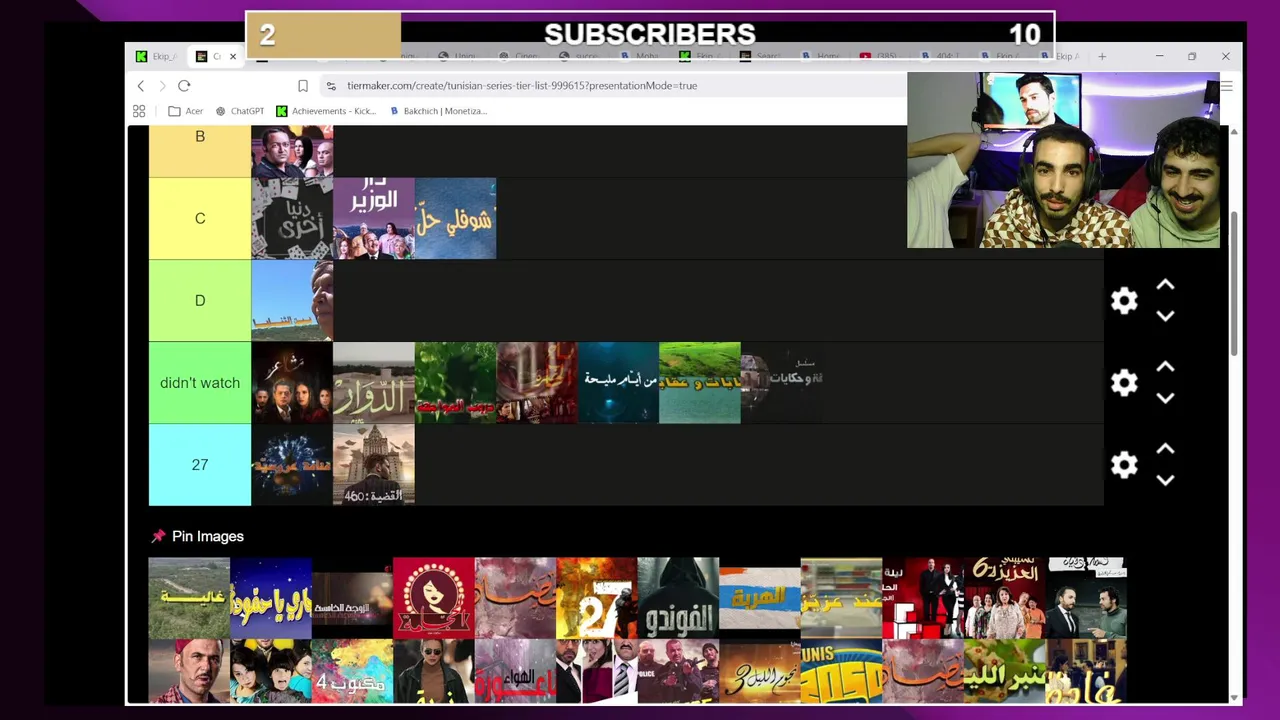
Task: Pick the flaming 27 image from pool
Action: pos(597,598)
